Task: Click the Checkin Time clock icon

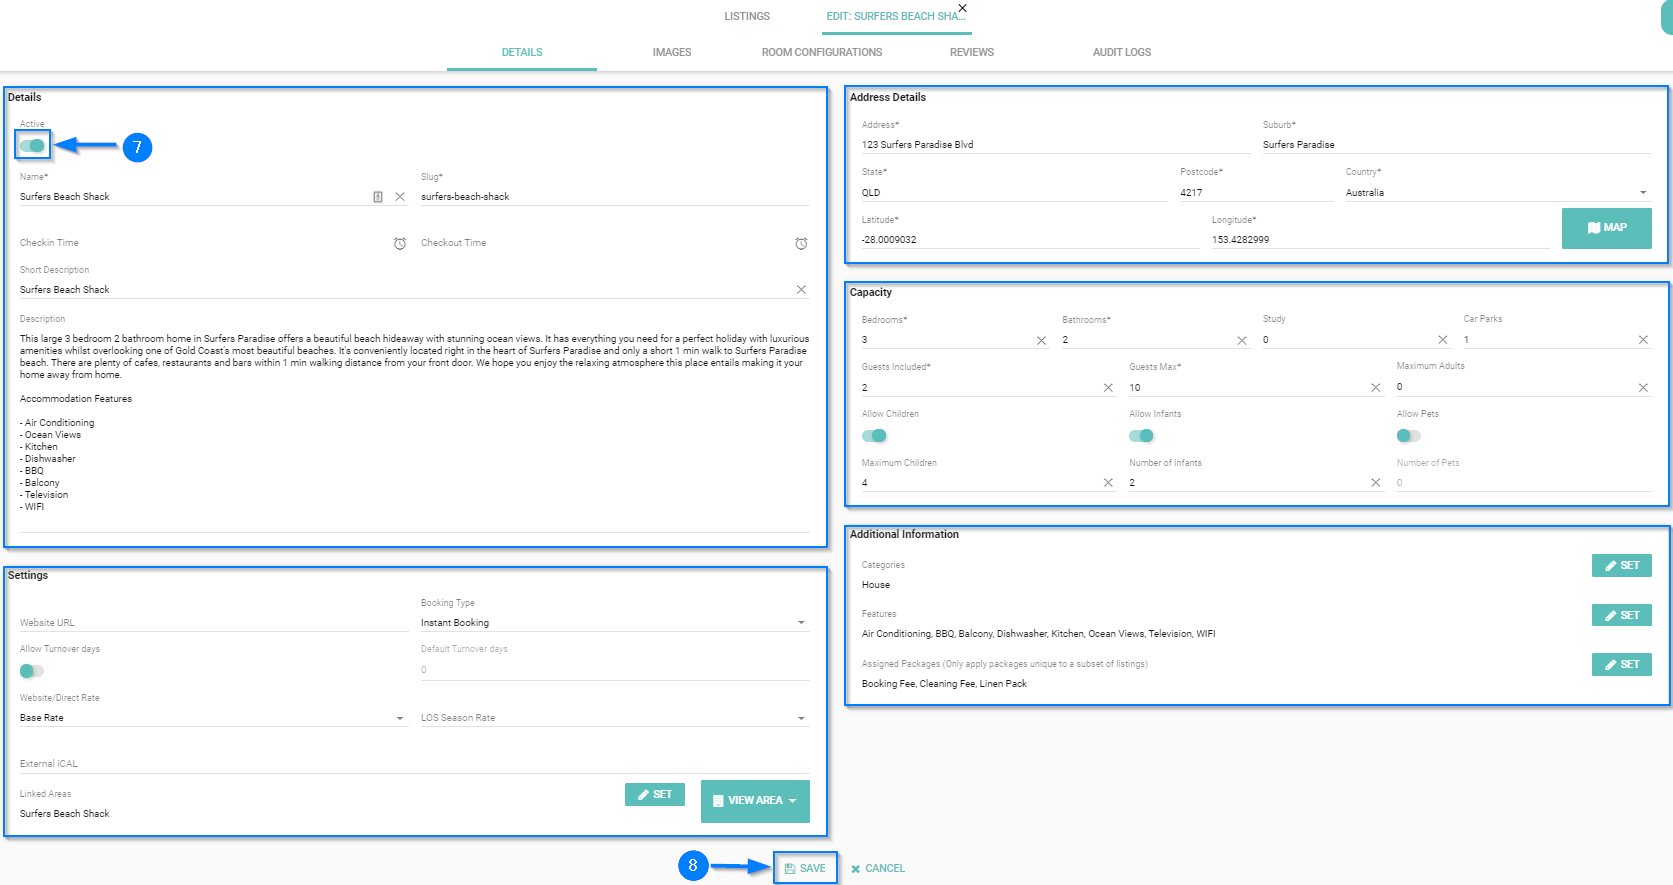Action: [x=400, y=244]
